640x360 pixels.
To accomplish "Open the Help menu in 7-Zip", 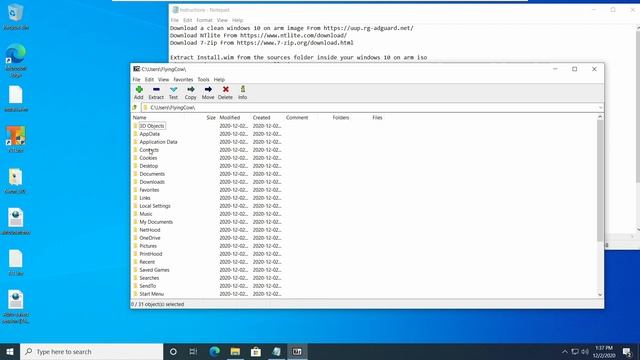I will 219,80.
